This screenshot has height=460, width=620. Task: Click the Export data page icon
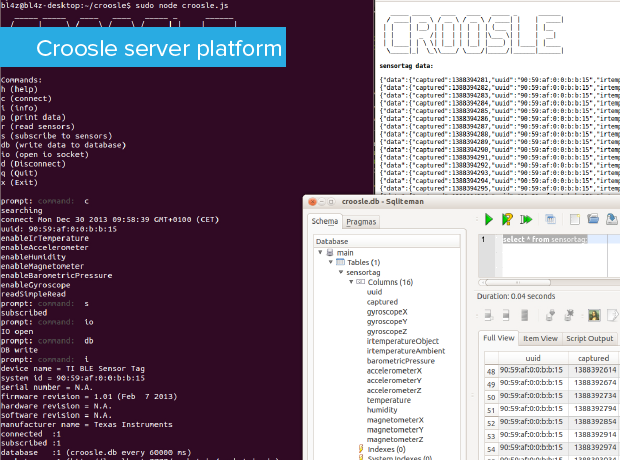(x=612, y=315)
